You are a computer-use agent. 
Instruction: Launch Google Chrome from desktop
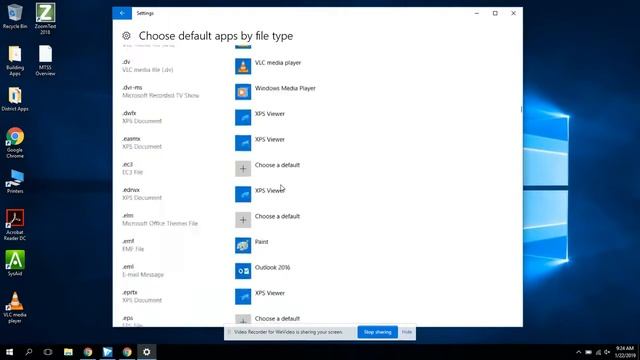tap(15, 142)
